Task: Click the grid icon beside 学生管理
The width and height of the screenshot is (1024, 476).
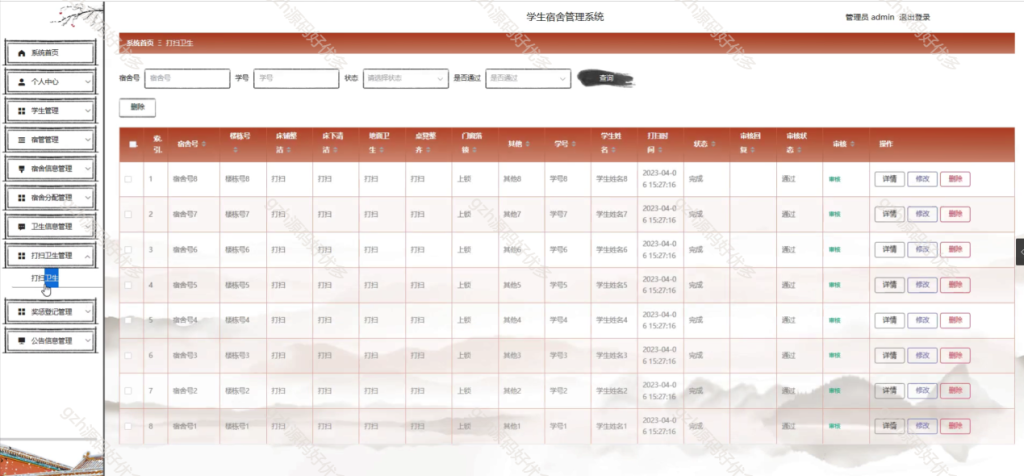Action: click(x=22, y=110)
